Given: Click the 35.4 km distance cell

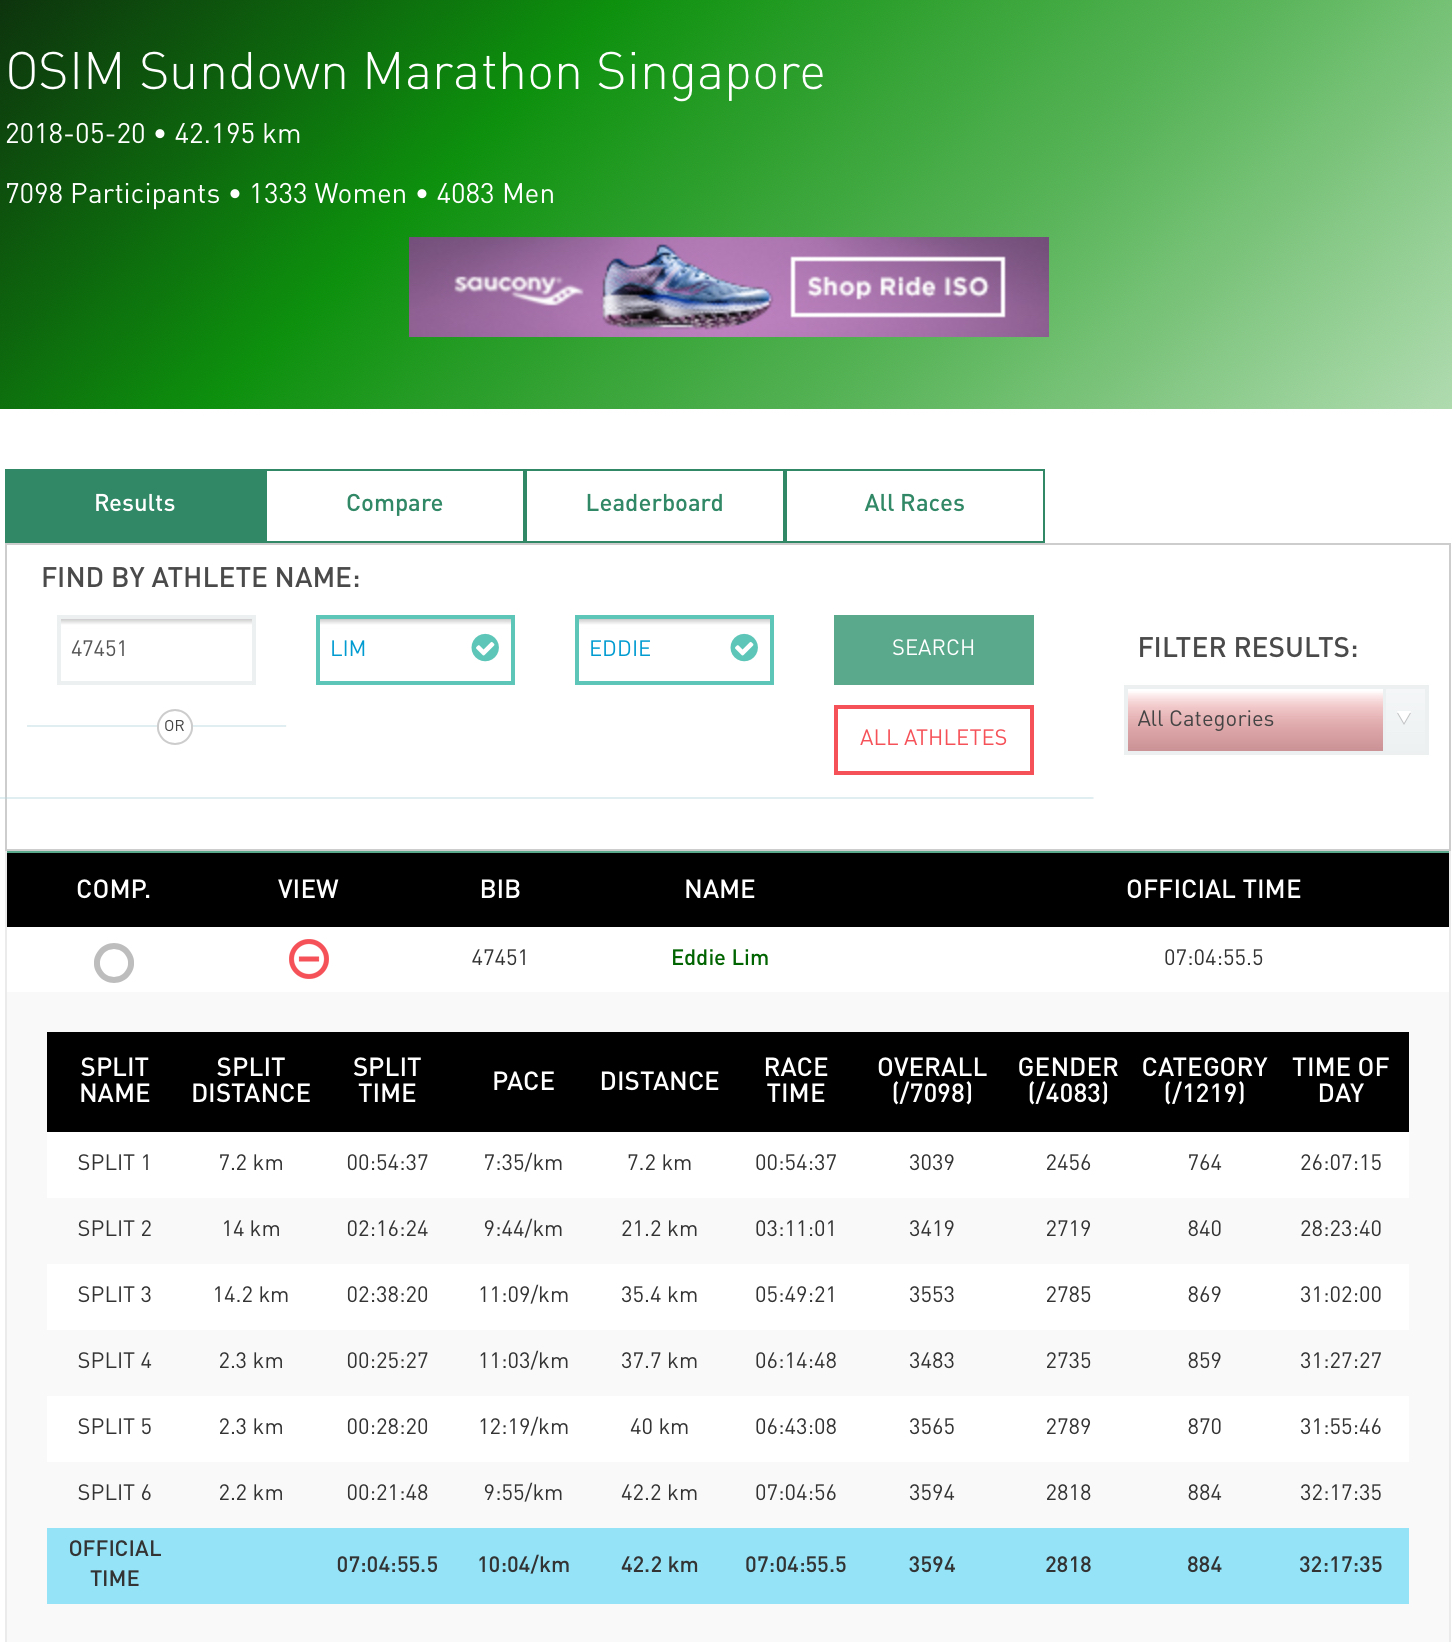Looking at the screenshot, I should coord(659,1295).
